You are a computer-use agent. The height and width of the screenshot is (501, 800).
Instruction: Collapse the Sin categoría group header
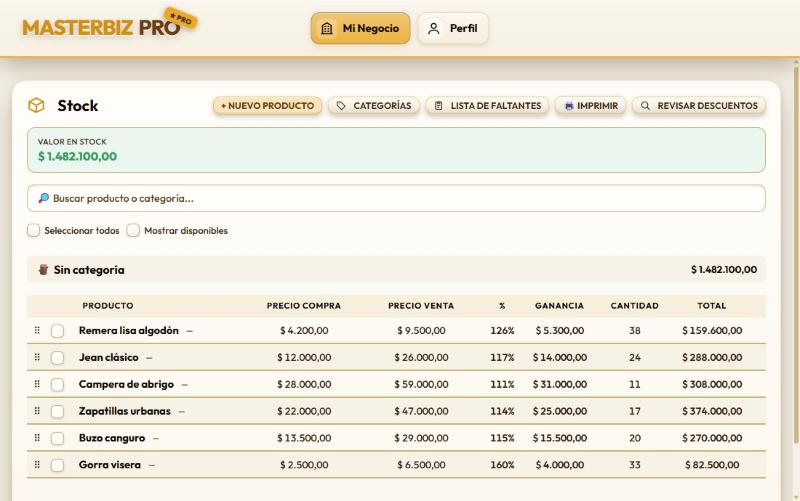396,269
